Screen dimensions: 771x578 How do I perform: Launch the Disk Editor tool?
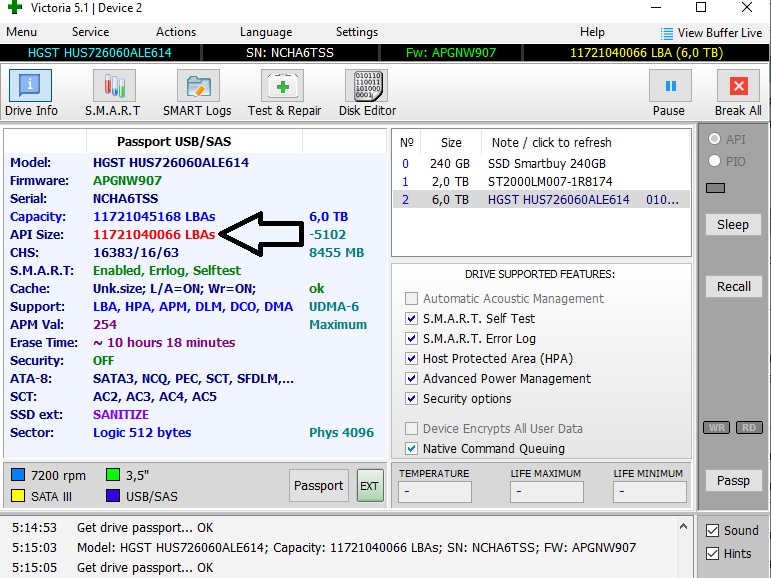coord(366,86)
